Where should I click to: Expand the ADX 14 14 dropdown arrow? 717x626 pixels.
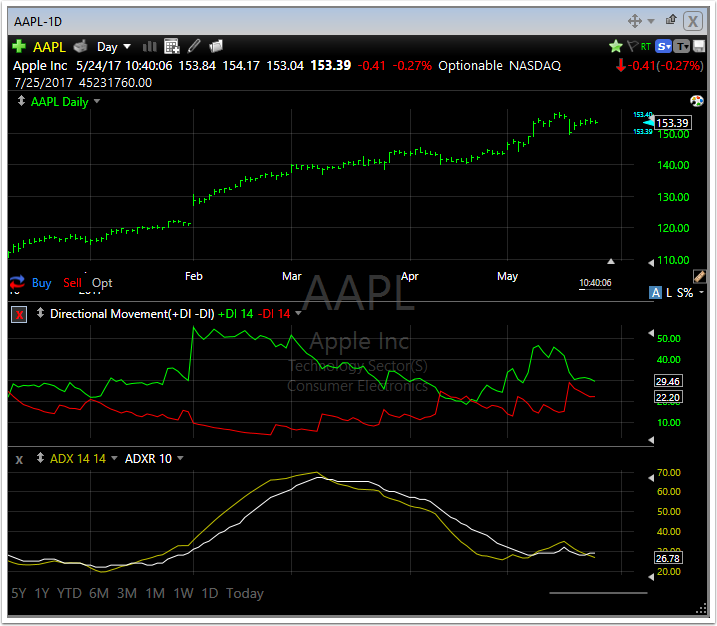[114, 458]
